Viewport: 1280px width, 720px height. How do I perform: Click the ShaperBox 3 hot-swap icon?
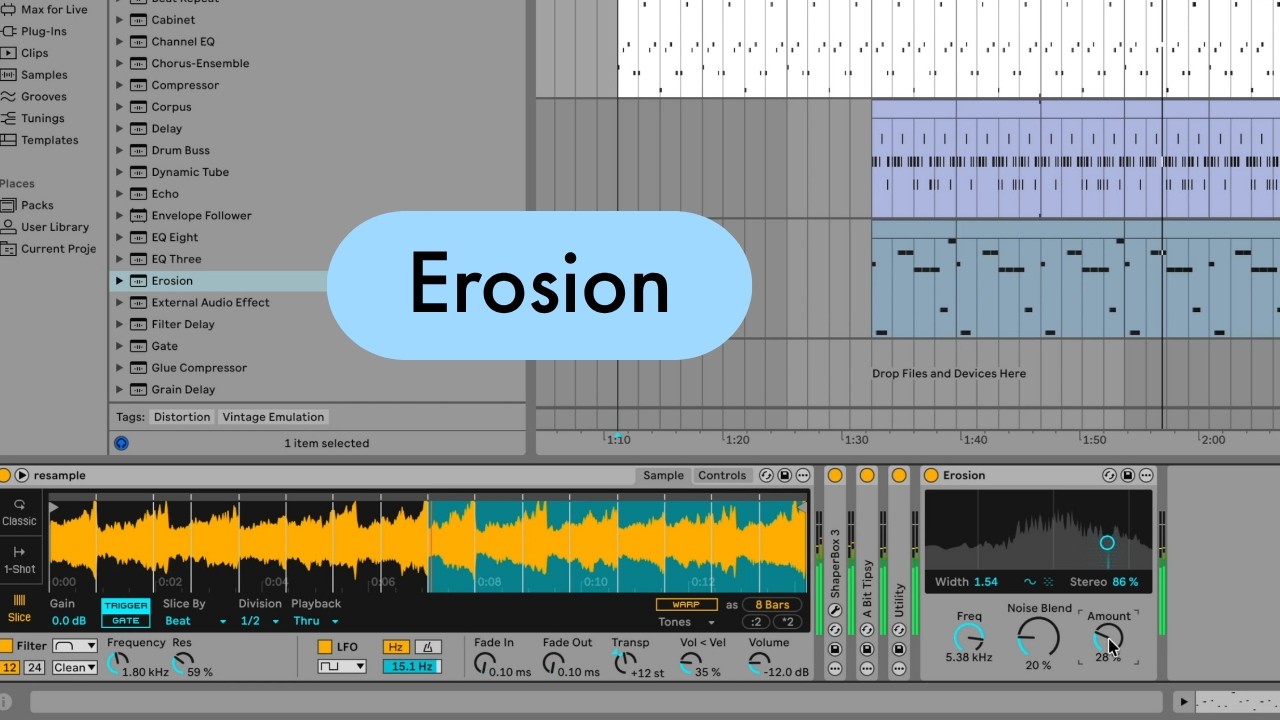tap(835, 630)
